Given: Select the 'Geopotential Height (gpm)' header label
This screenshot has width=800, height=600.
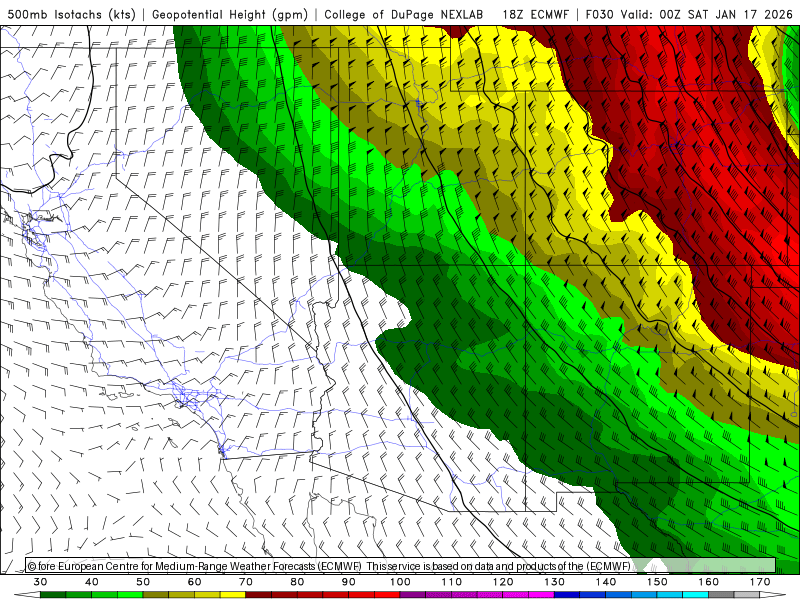Looking at the screenshot, I should click(x=230, y=15).
